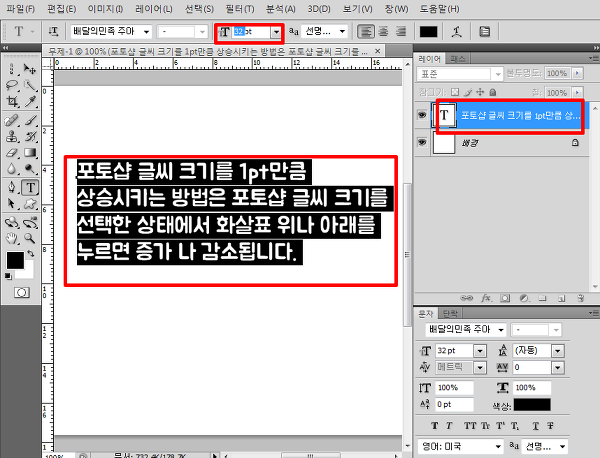Select the Move tool
Image resolution: width=600 pixels, height=458 pixels.
point(30,69)
